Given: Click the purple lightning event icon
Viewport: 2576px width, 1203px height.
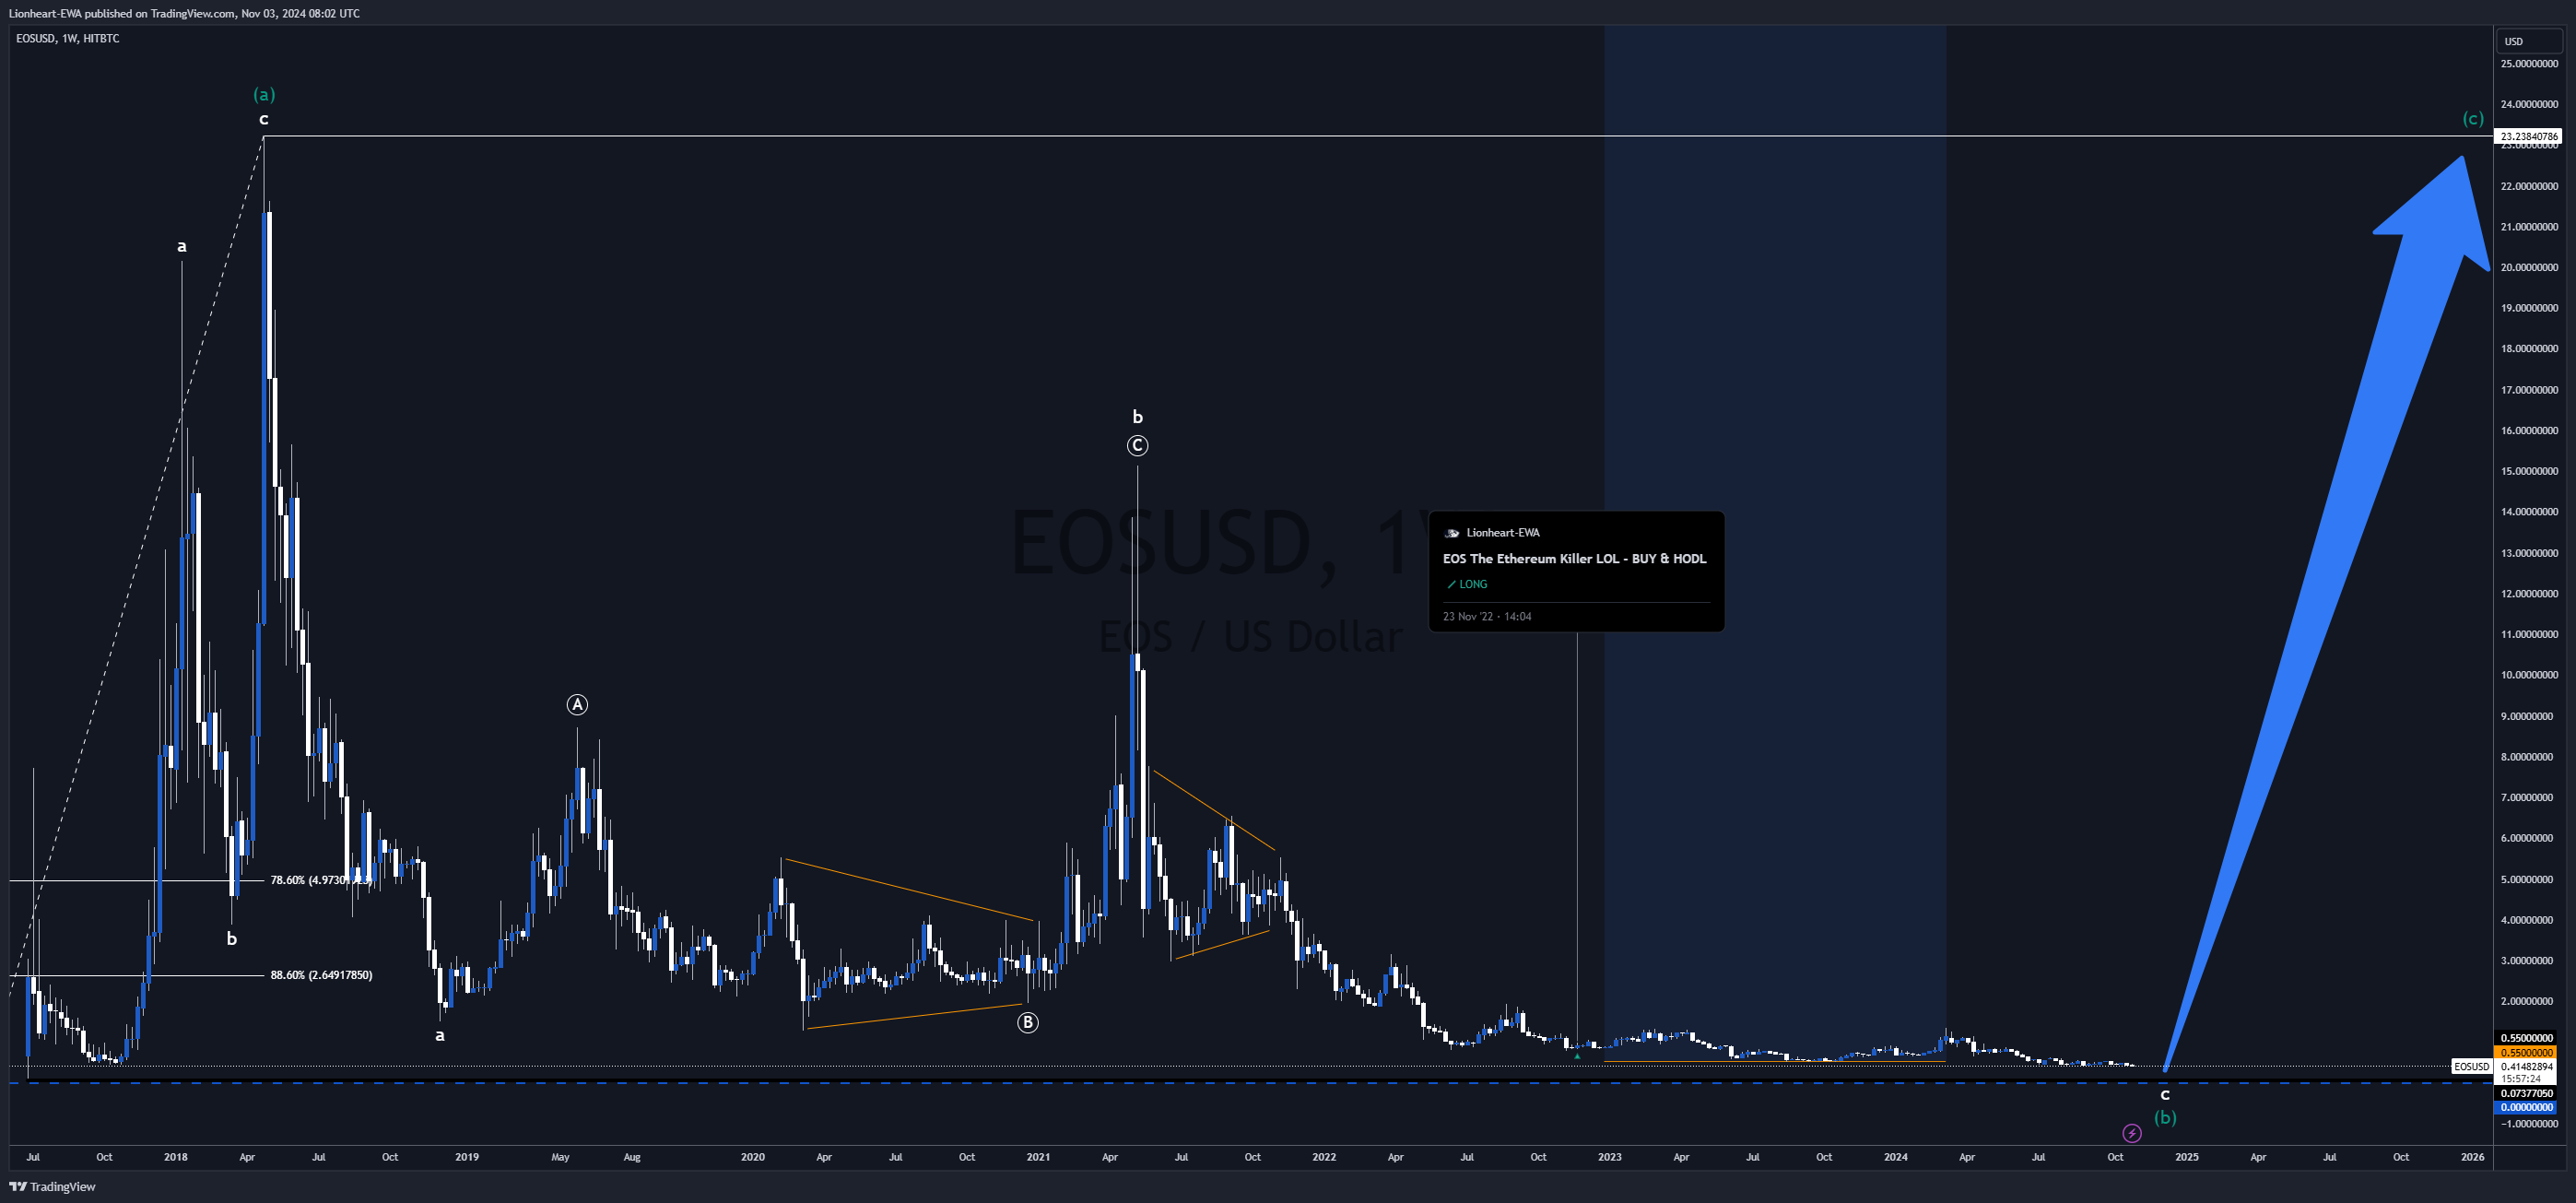Looking at the screenshot, I should pos(2132,1133).
